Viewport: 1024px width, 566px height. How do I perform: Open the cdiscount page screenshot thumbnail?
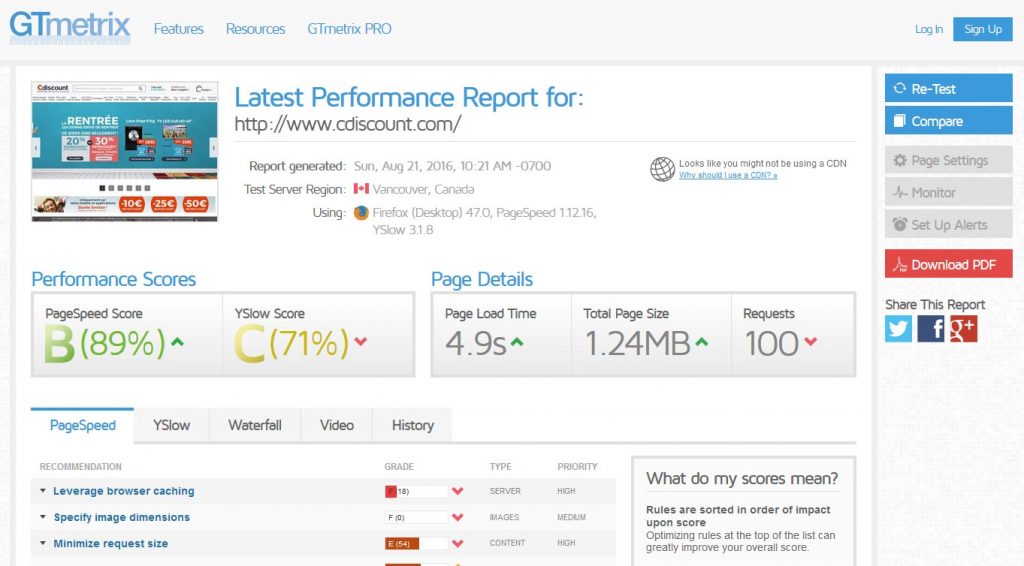(x=125, y=151)
